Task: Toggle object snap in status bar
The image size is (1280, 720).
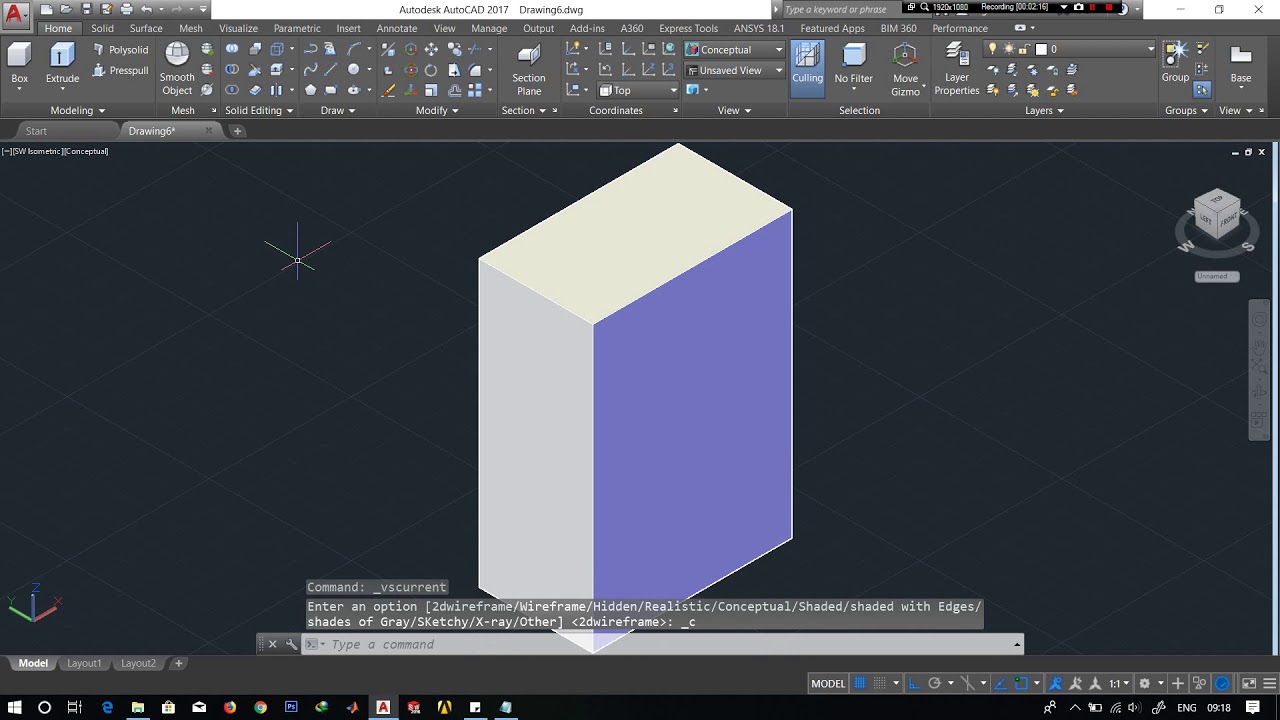Action: pyautogui.click(x=1021, y=683)
